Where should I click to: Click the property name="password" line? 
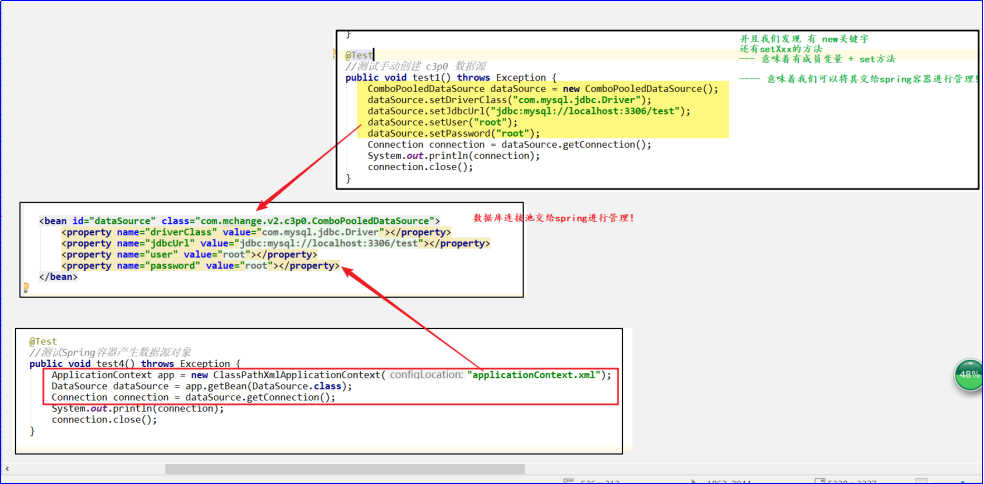200,266
